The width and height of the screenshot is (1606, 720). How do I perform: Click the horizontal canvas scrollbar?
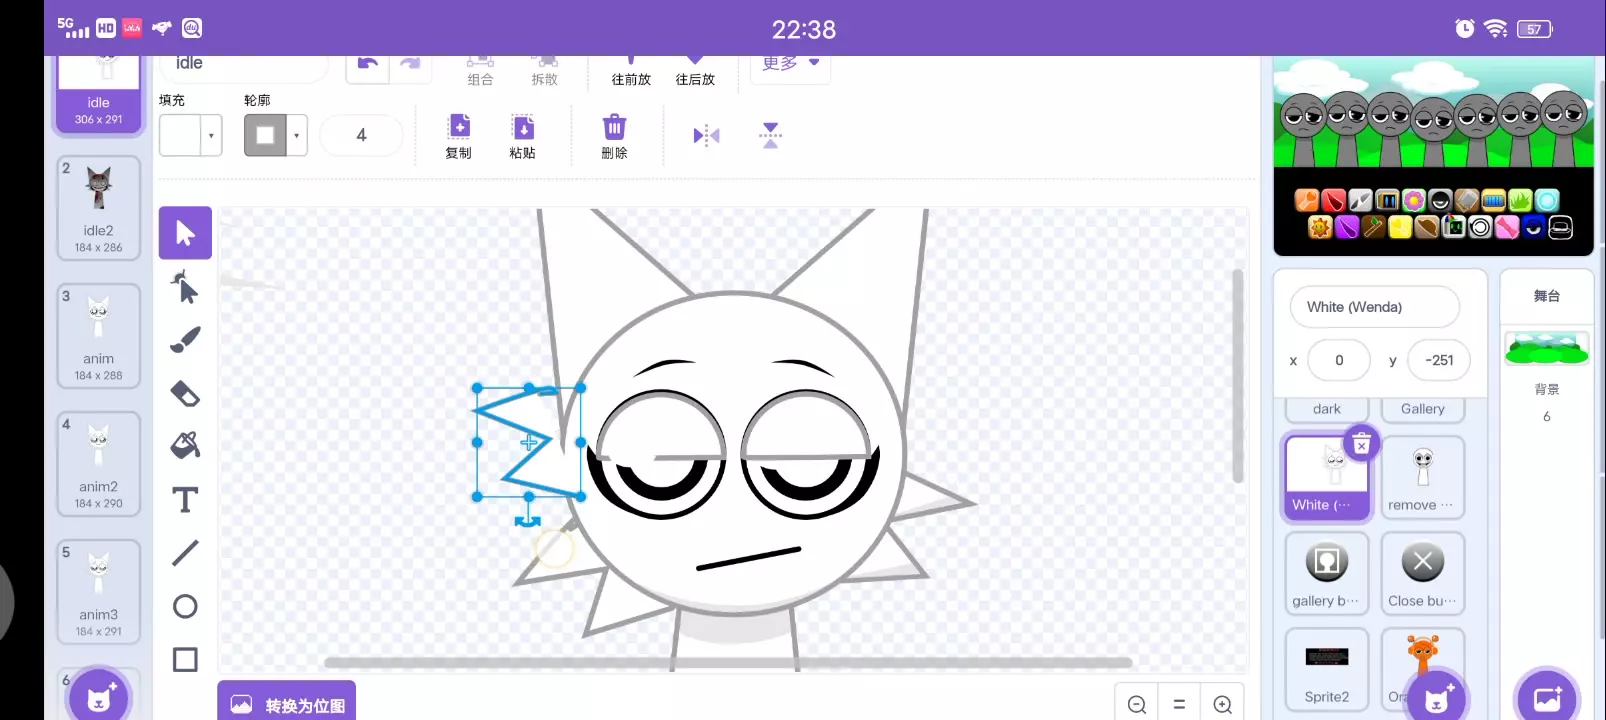coord(728,662)
